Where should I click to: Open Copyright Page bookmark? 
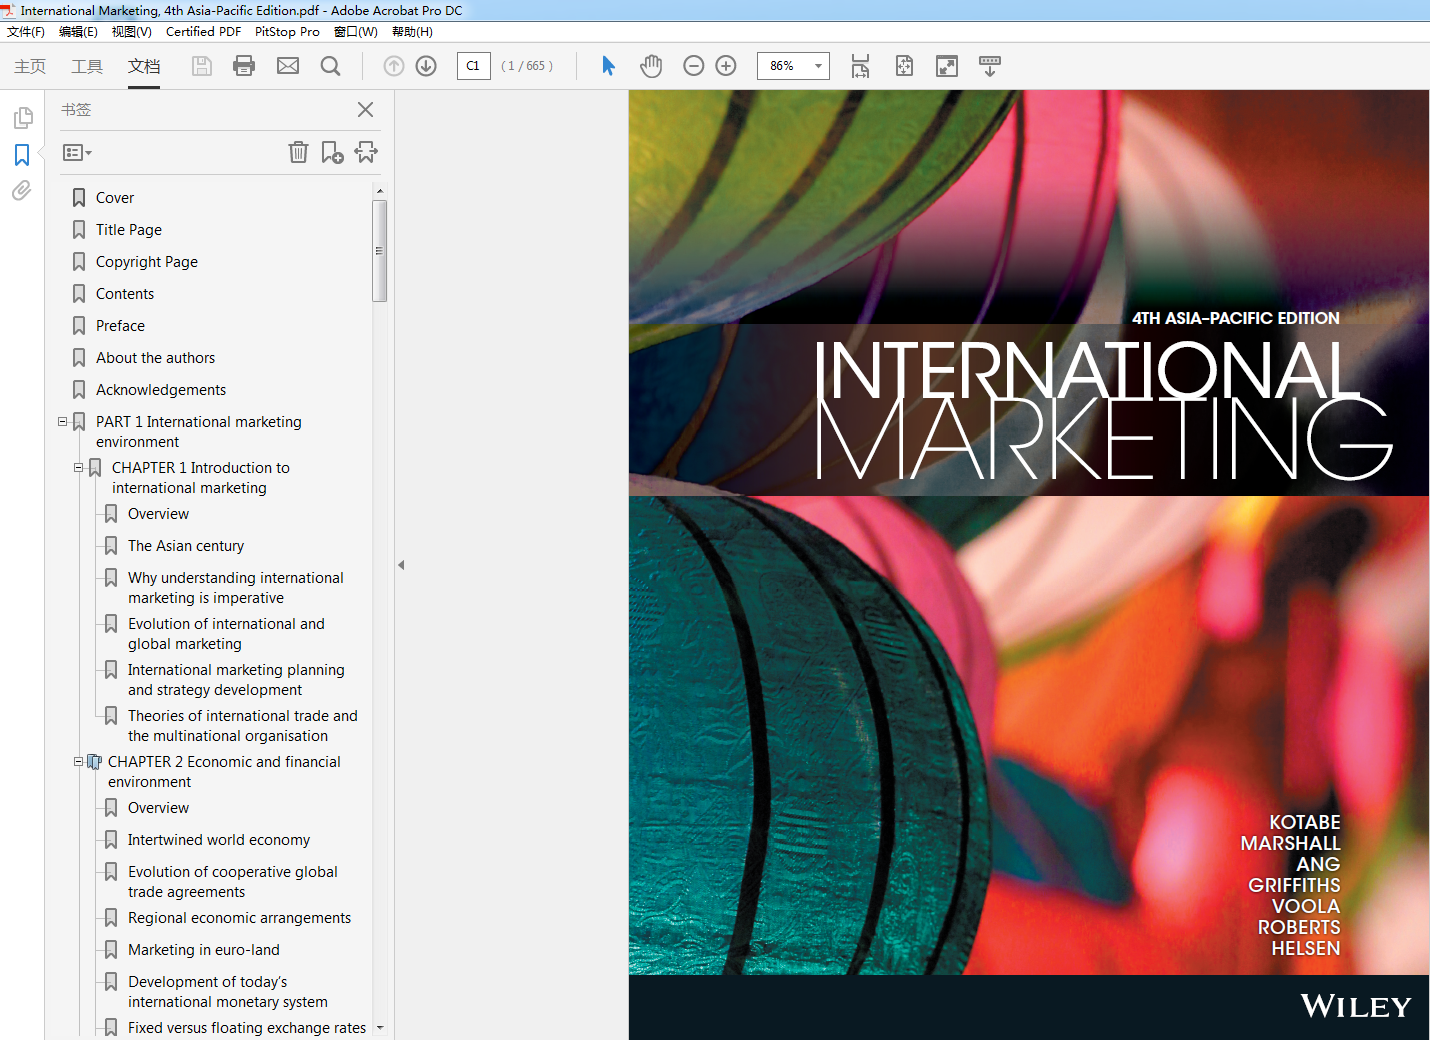(147, 262)
